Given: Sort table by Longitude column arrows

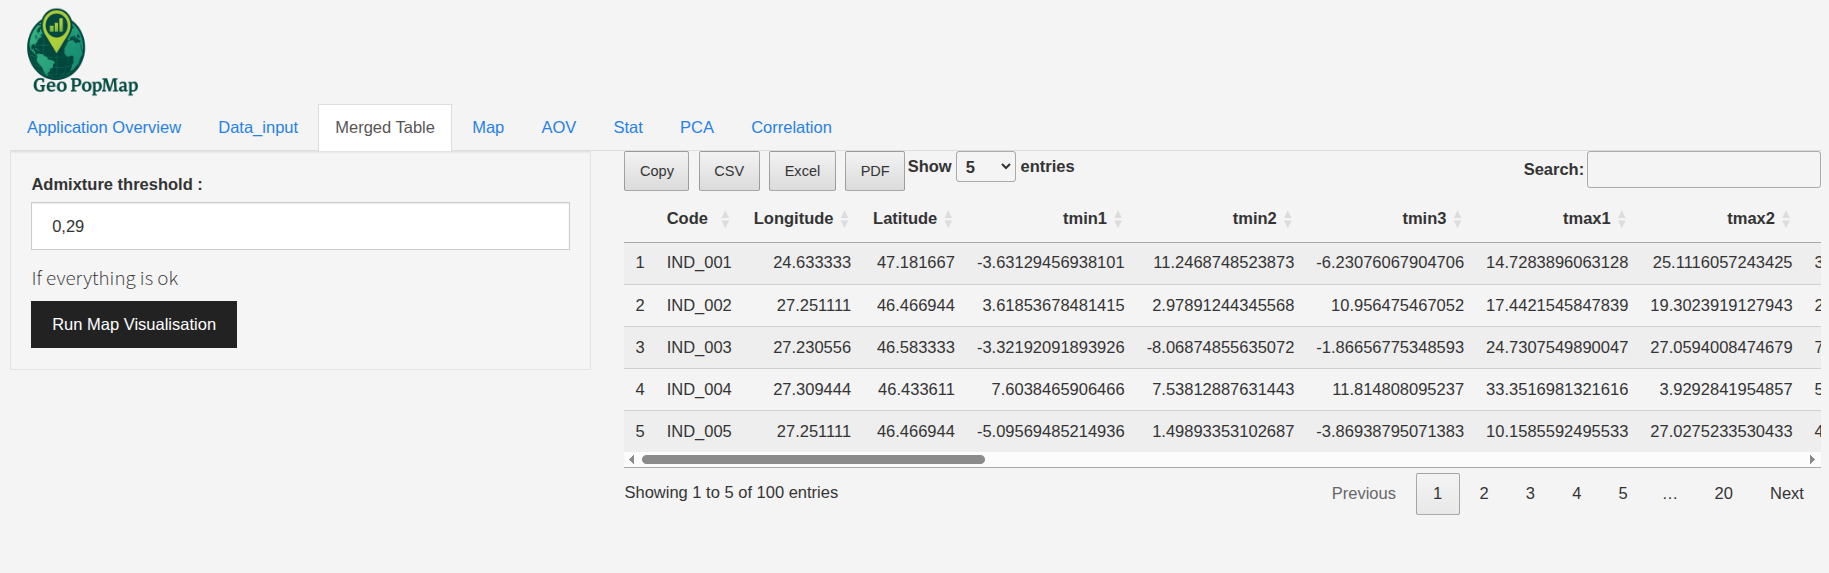Looking at the screenshot, I should (844, 219).
